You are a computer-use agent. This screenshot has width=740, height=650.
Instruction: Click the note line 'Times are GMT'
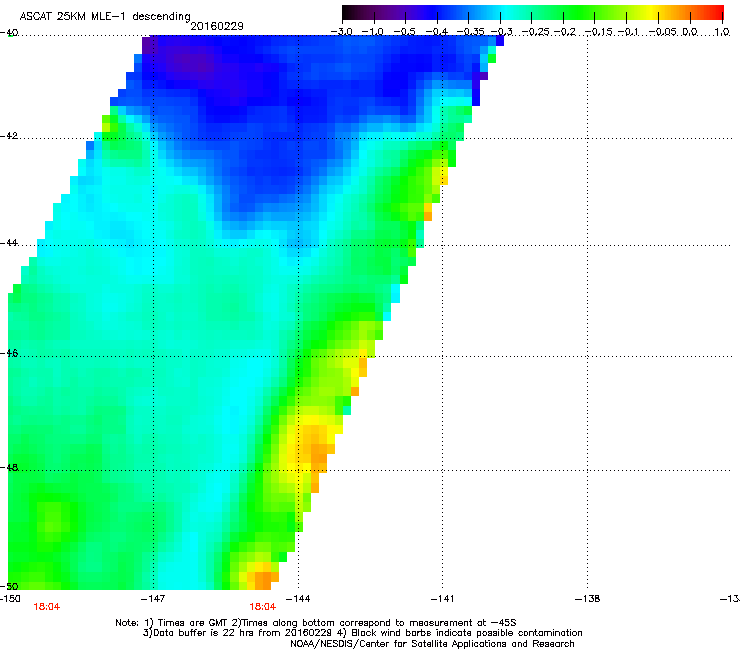316,623
